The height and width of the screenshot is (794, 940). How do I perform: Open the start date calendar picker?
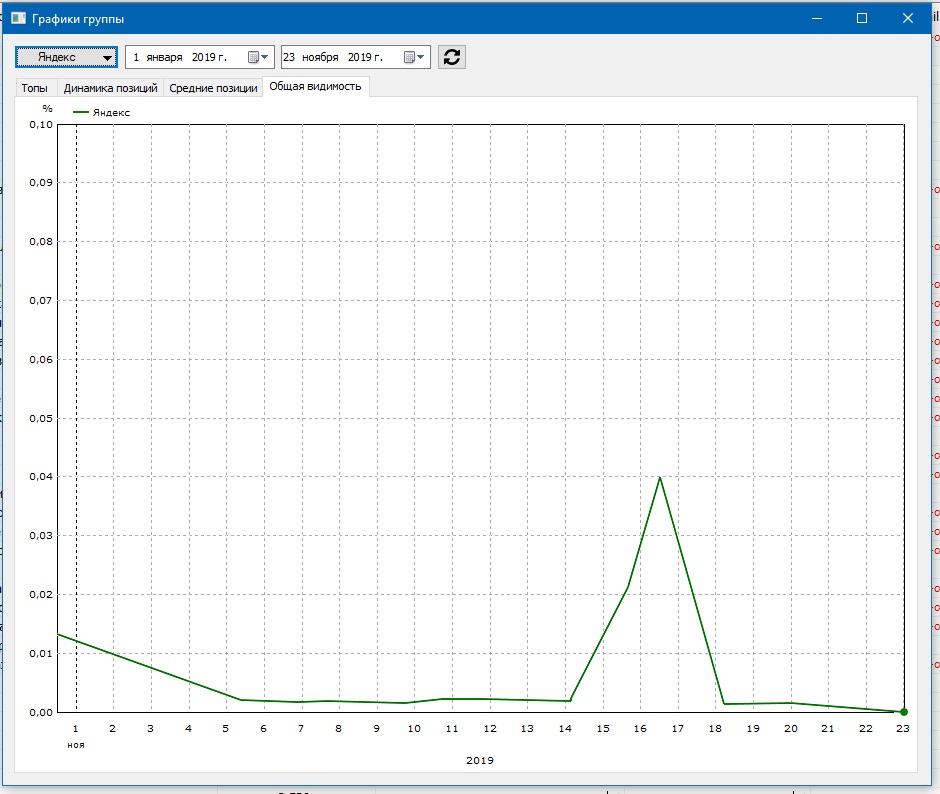[x=257, y=57]
